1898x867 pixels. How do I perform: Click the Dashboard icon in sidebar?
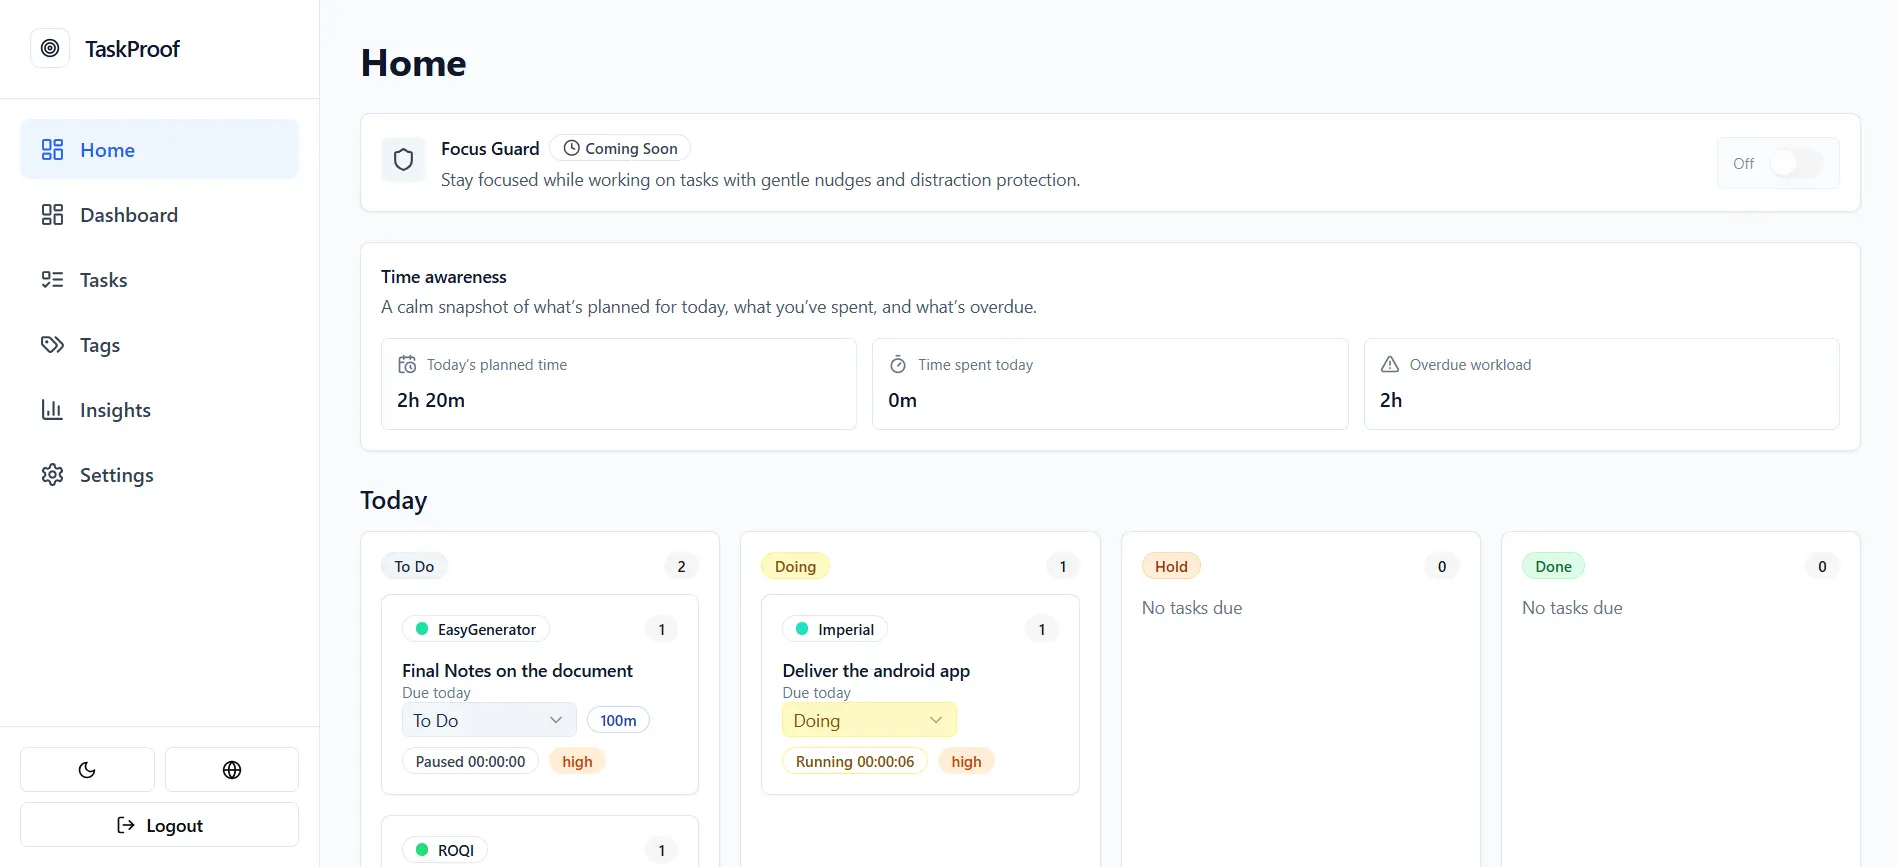point(52,215)
